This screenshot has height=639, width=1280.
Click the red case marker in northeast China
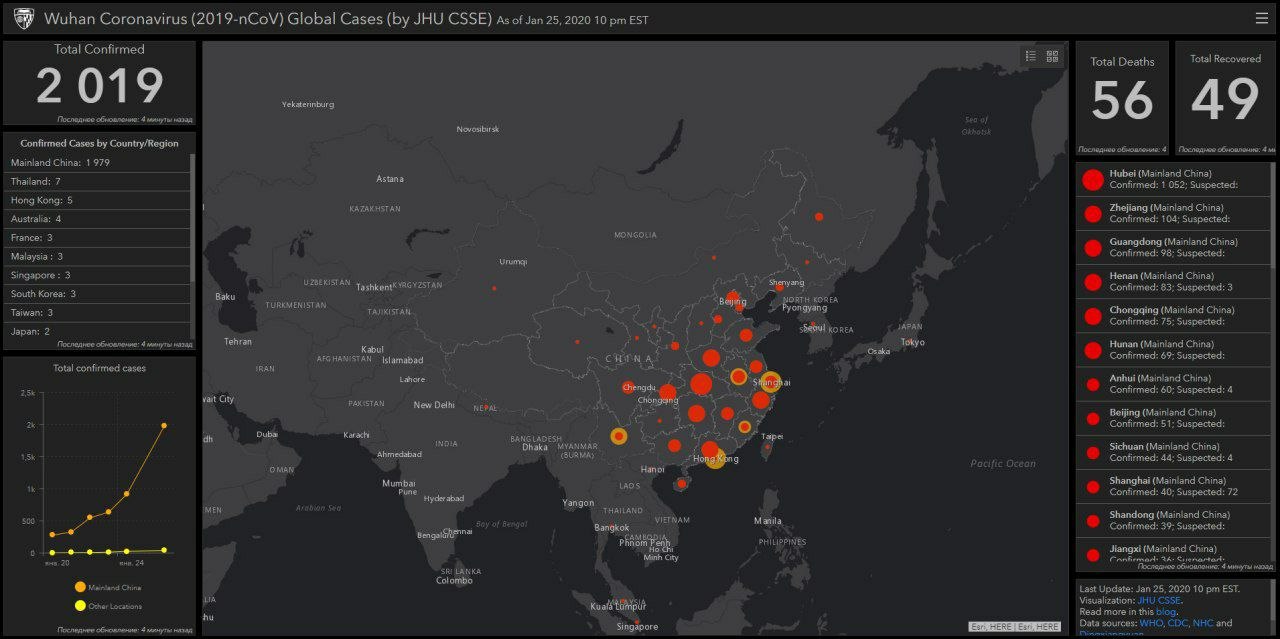[x=818, y=216]
